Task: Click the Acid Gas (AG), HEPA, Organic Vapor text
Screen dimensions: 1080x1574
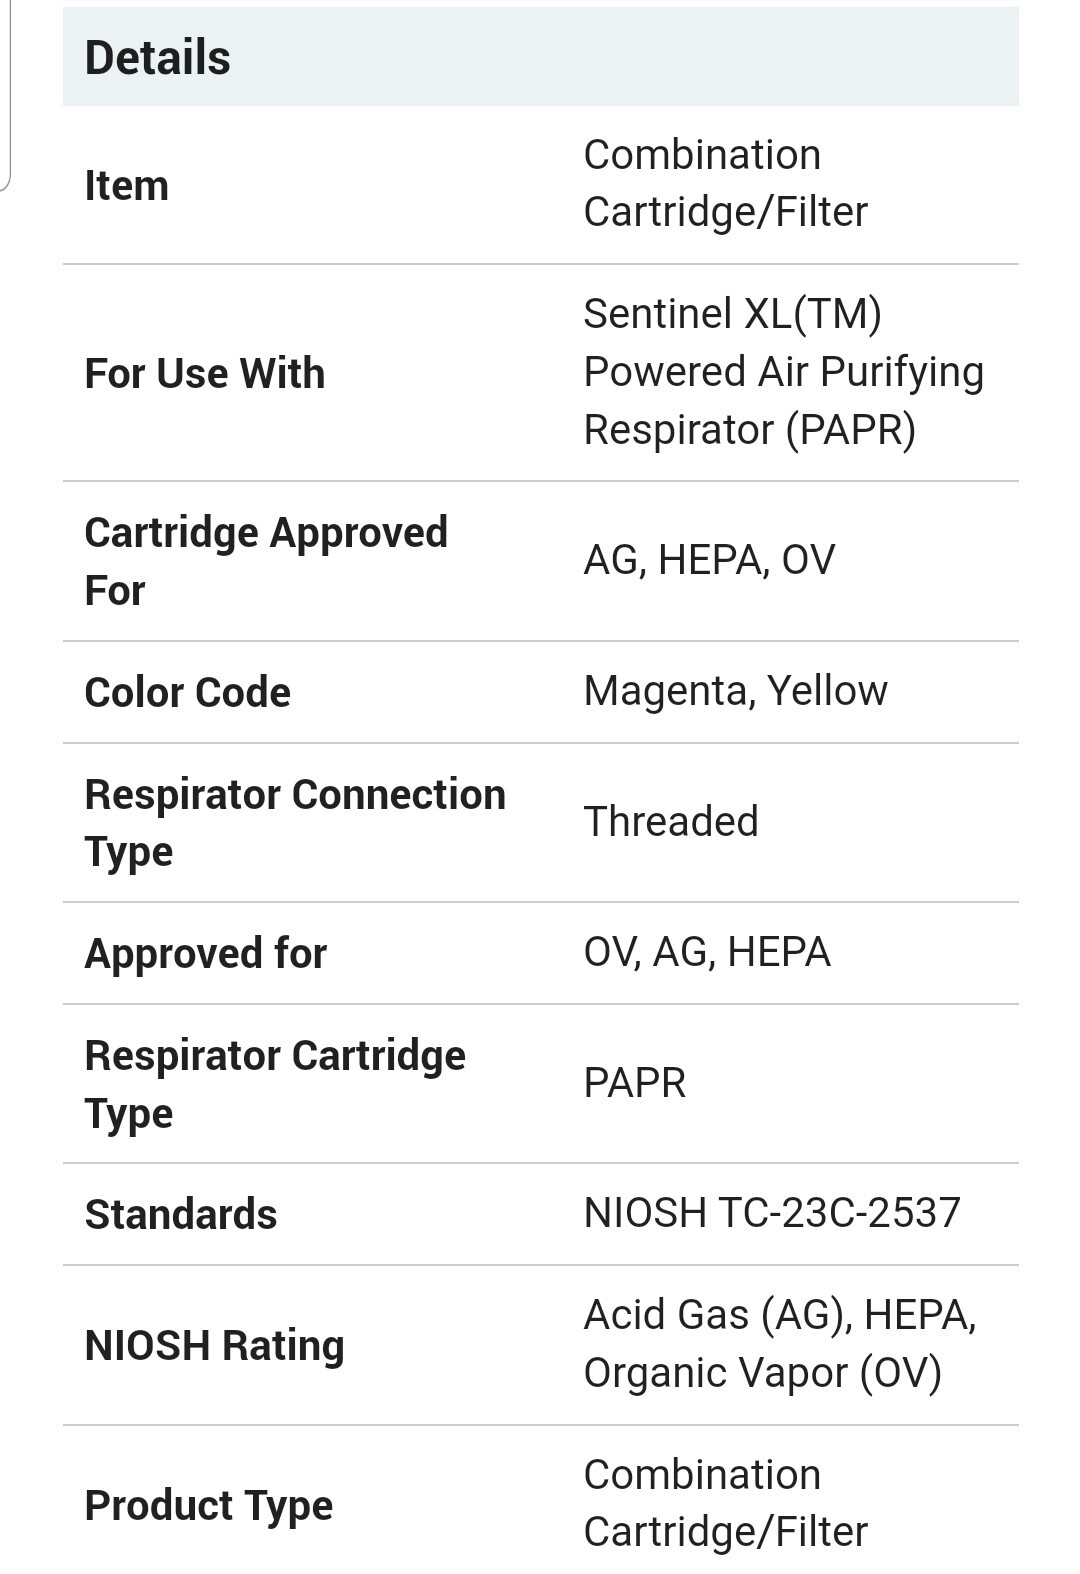Action: [780, 1344]
